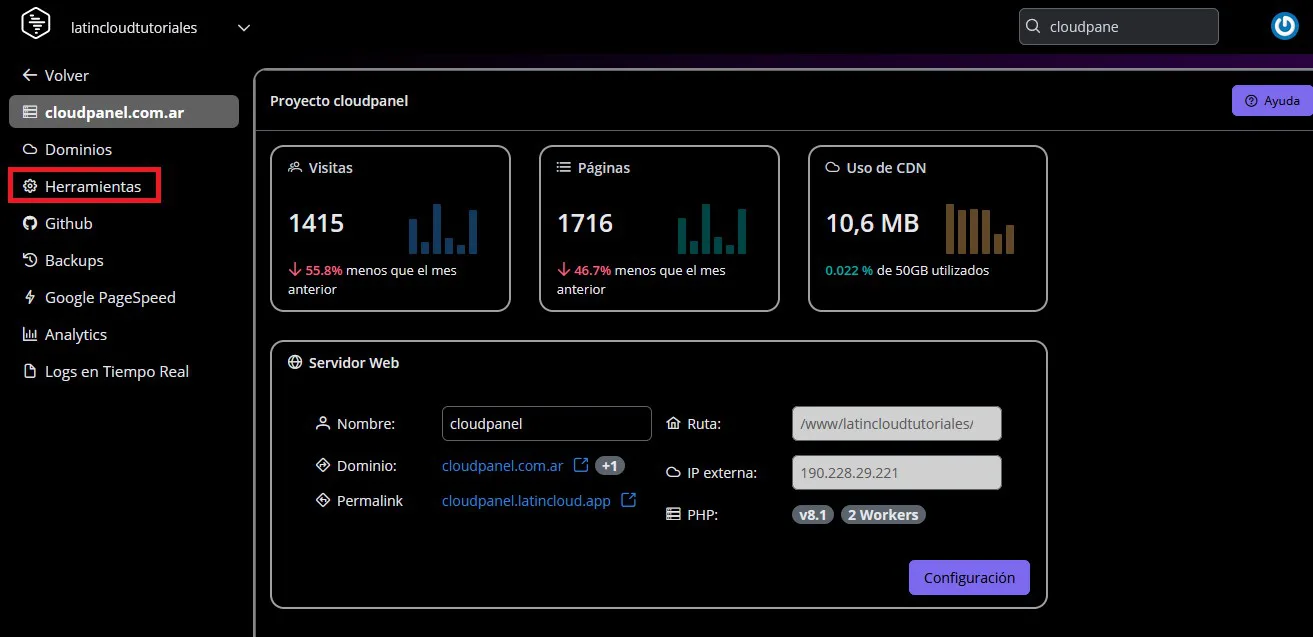Screen dimensions: 1313x637
Task: Expand the latincloudtutoriales account dropdown
Action: (x=244, y=28)
